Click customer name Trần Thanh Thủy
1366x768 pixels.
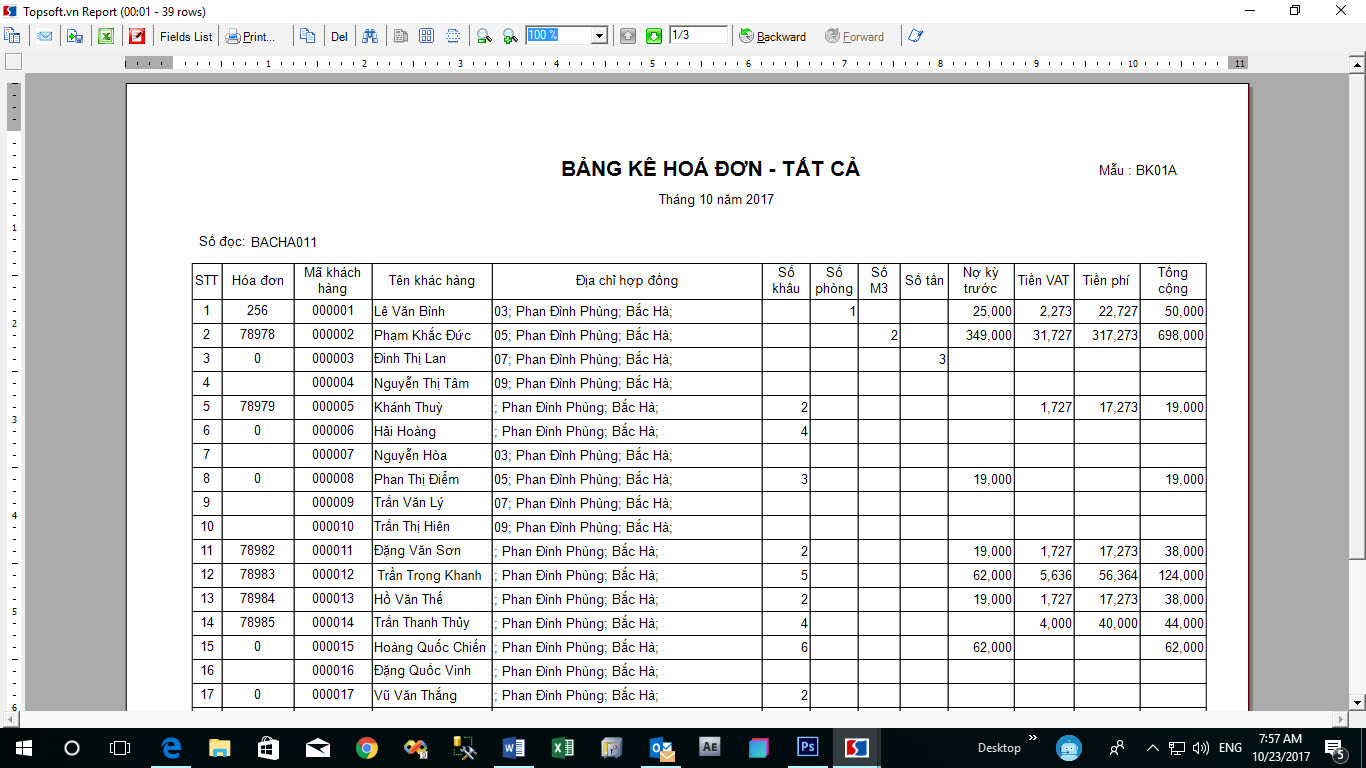pos(422,623)
